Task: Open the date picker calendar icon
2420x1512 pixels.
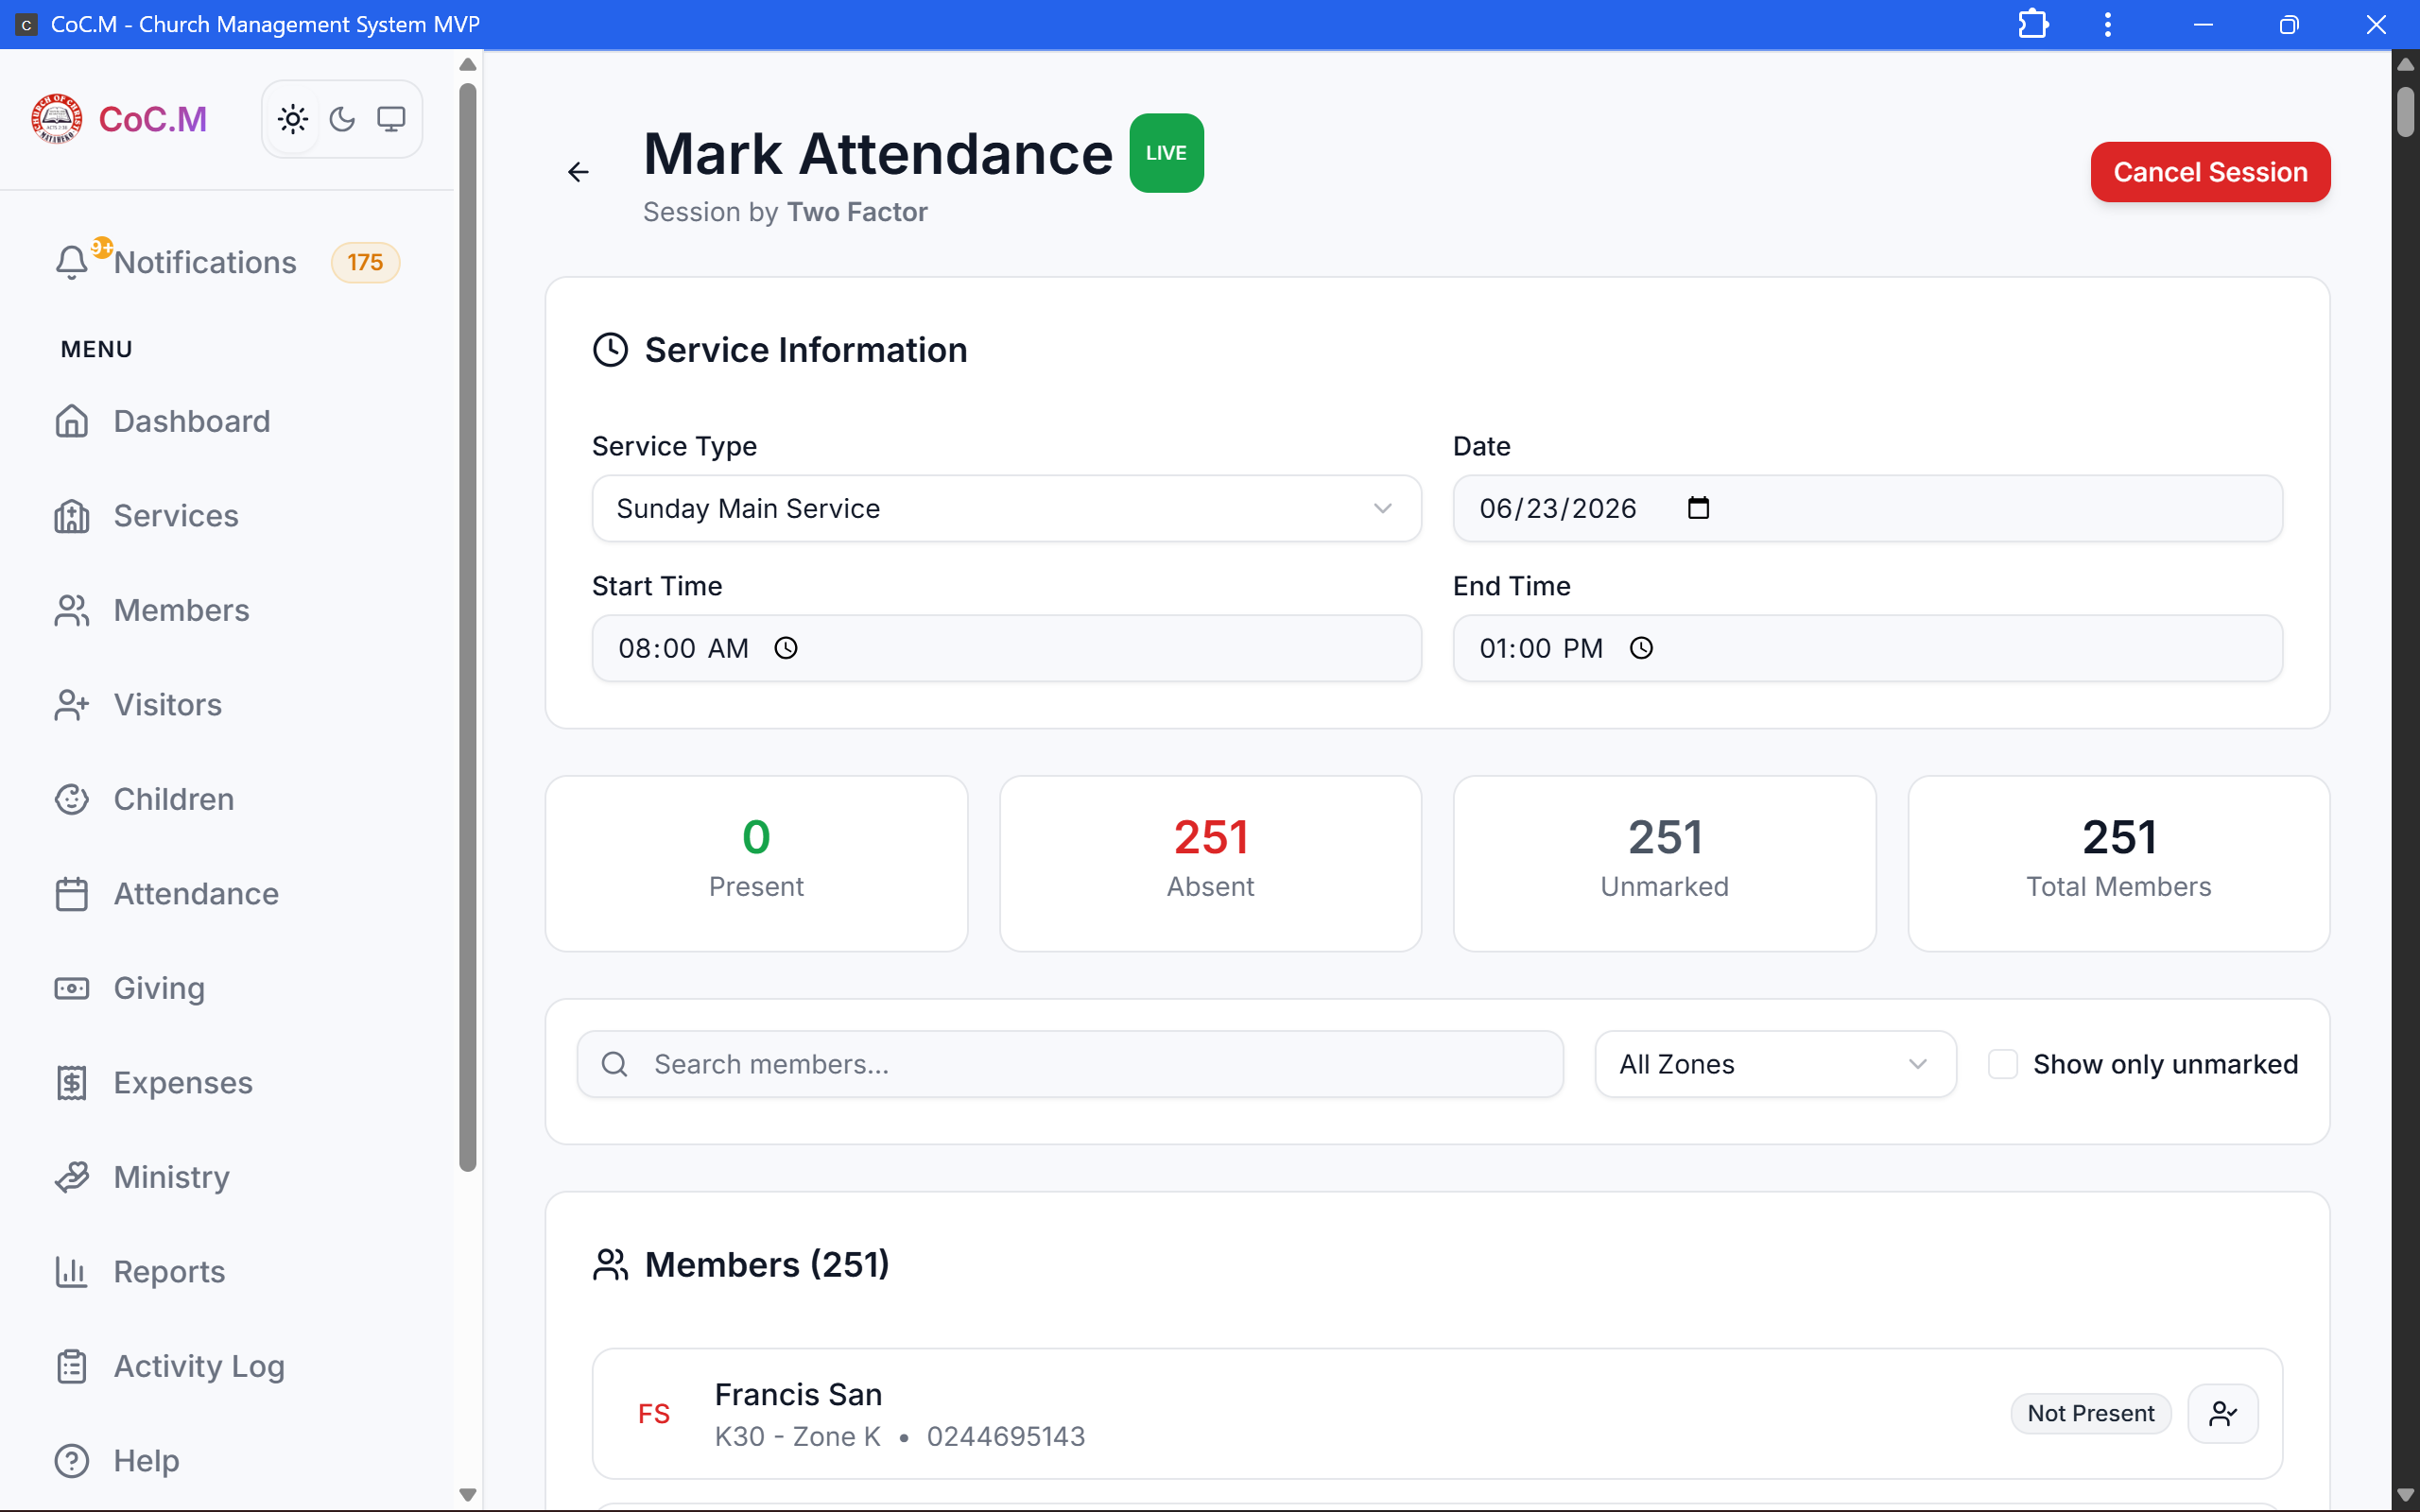Action: (x=1698, y=508)
